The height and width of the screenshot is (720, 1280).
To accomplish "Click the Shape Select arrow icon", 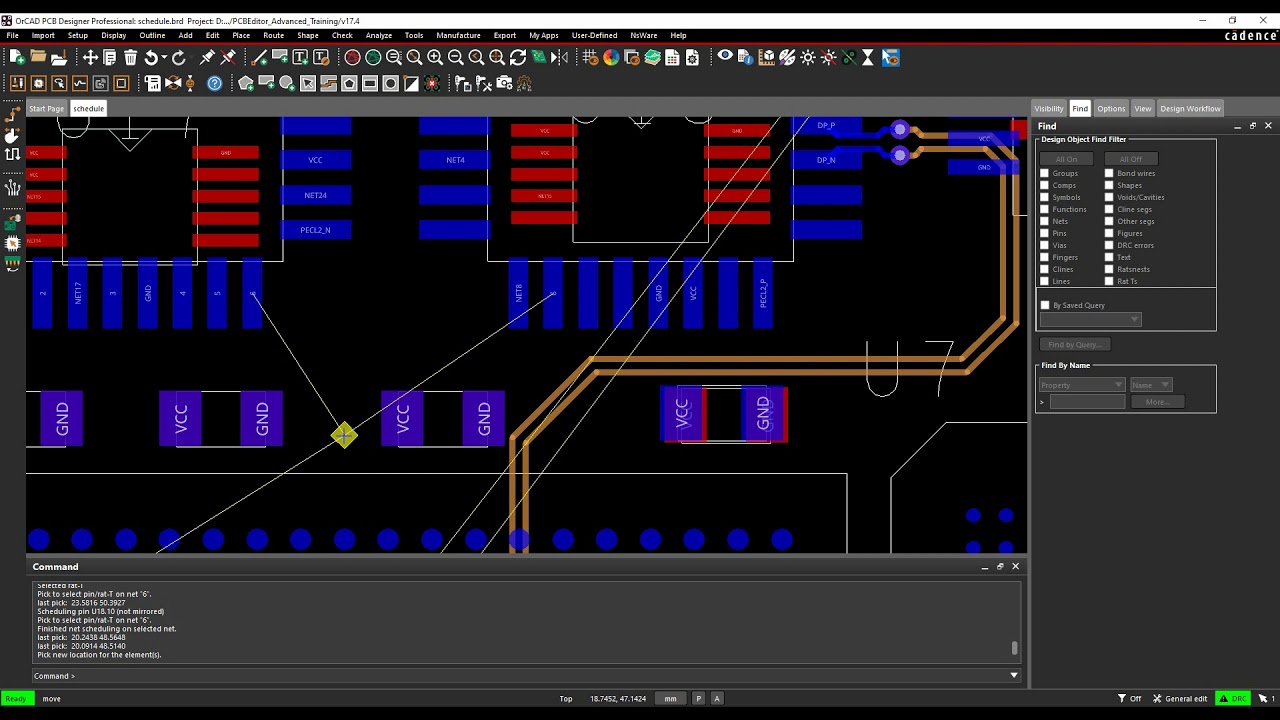I will [308, 83].
